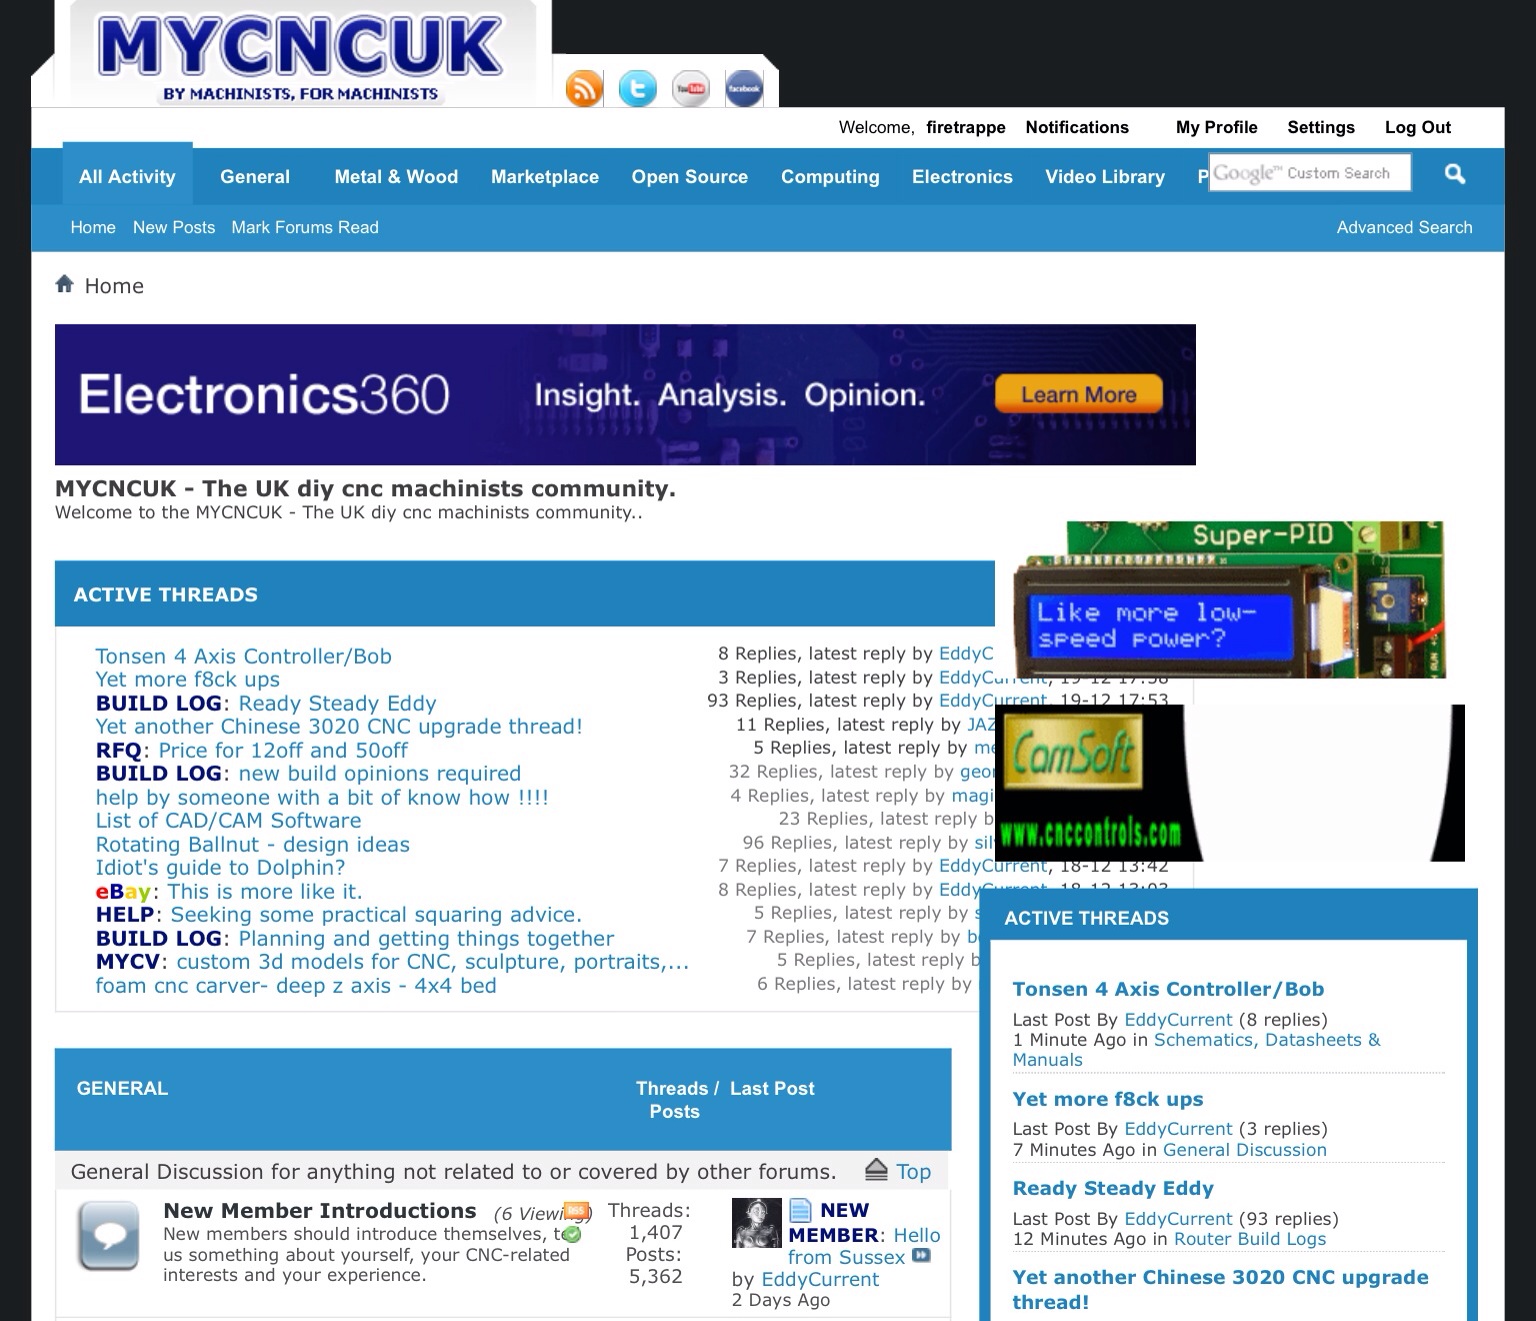Image resolution: width=1536 pixels, height=1321 pixels.
Task: Open the RSS feed icon in header
Action: [584, 88]
